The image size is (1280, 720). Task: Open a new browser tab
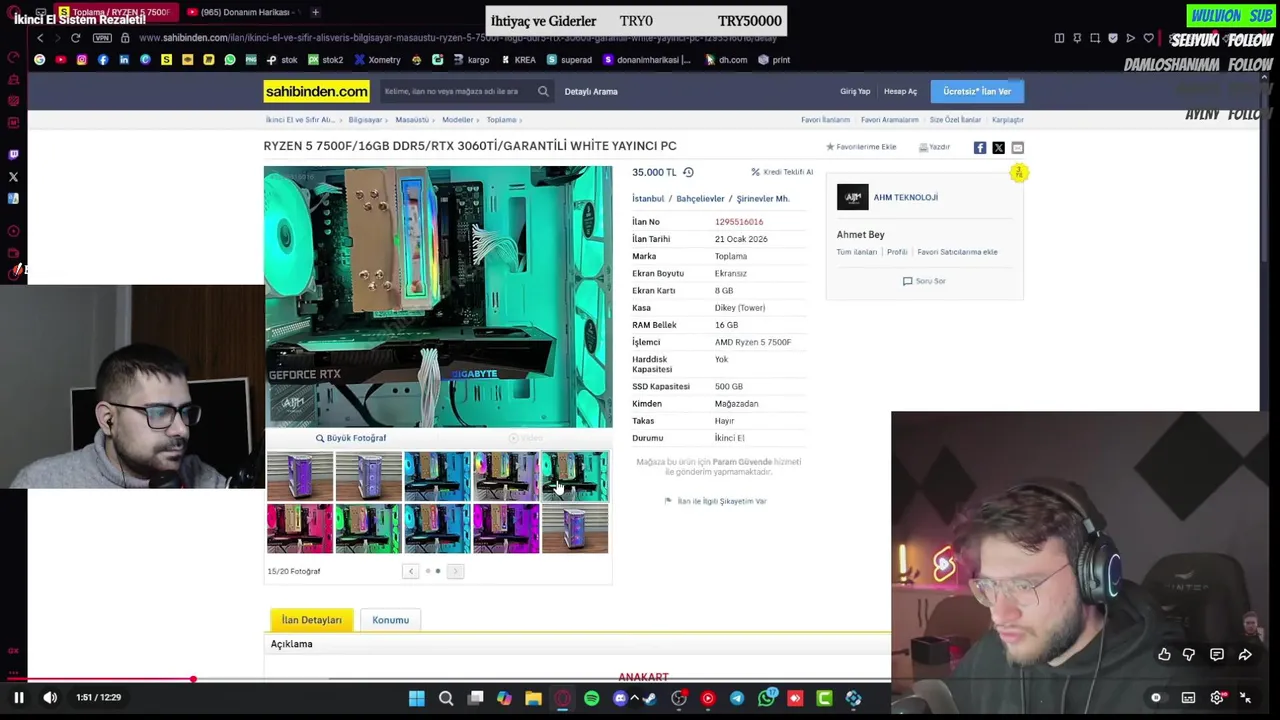315,12
